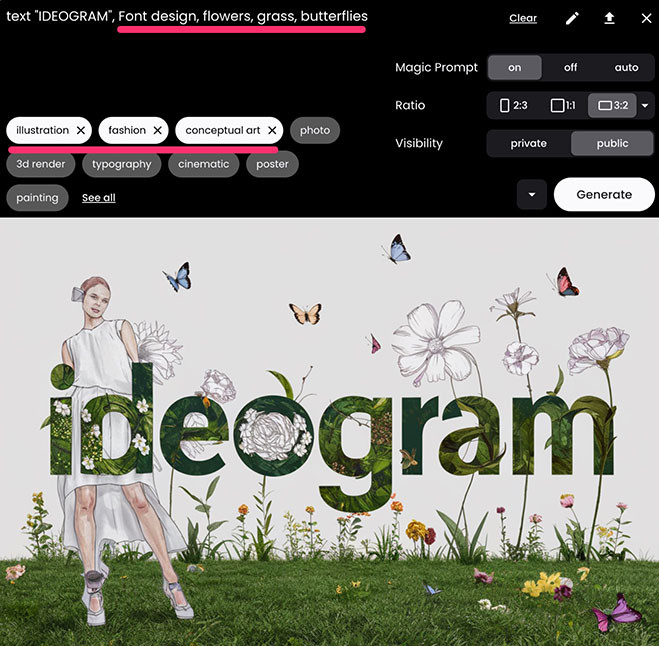Select the 3:2 landscape ratio option
659x646 pixels.
point(612,105)
